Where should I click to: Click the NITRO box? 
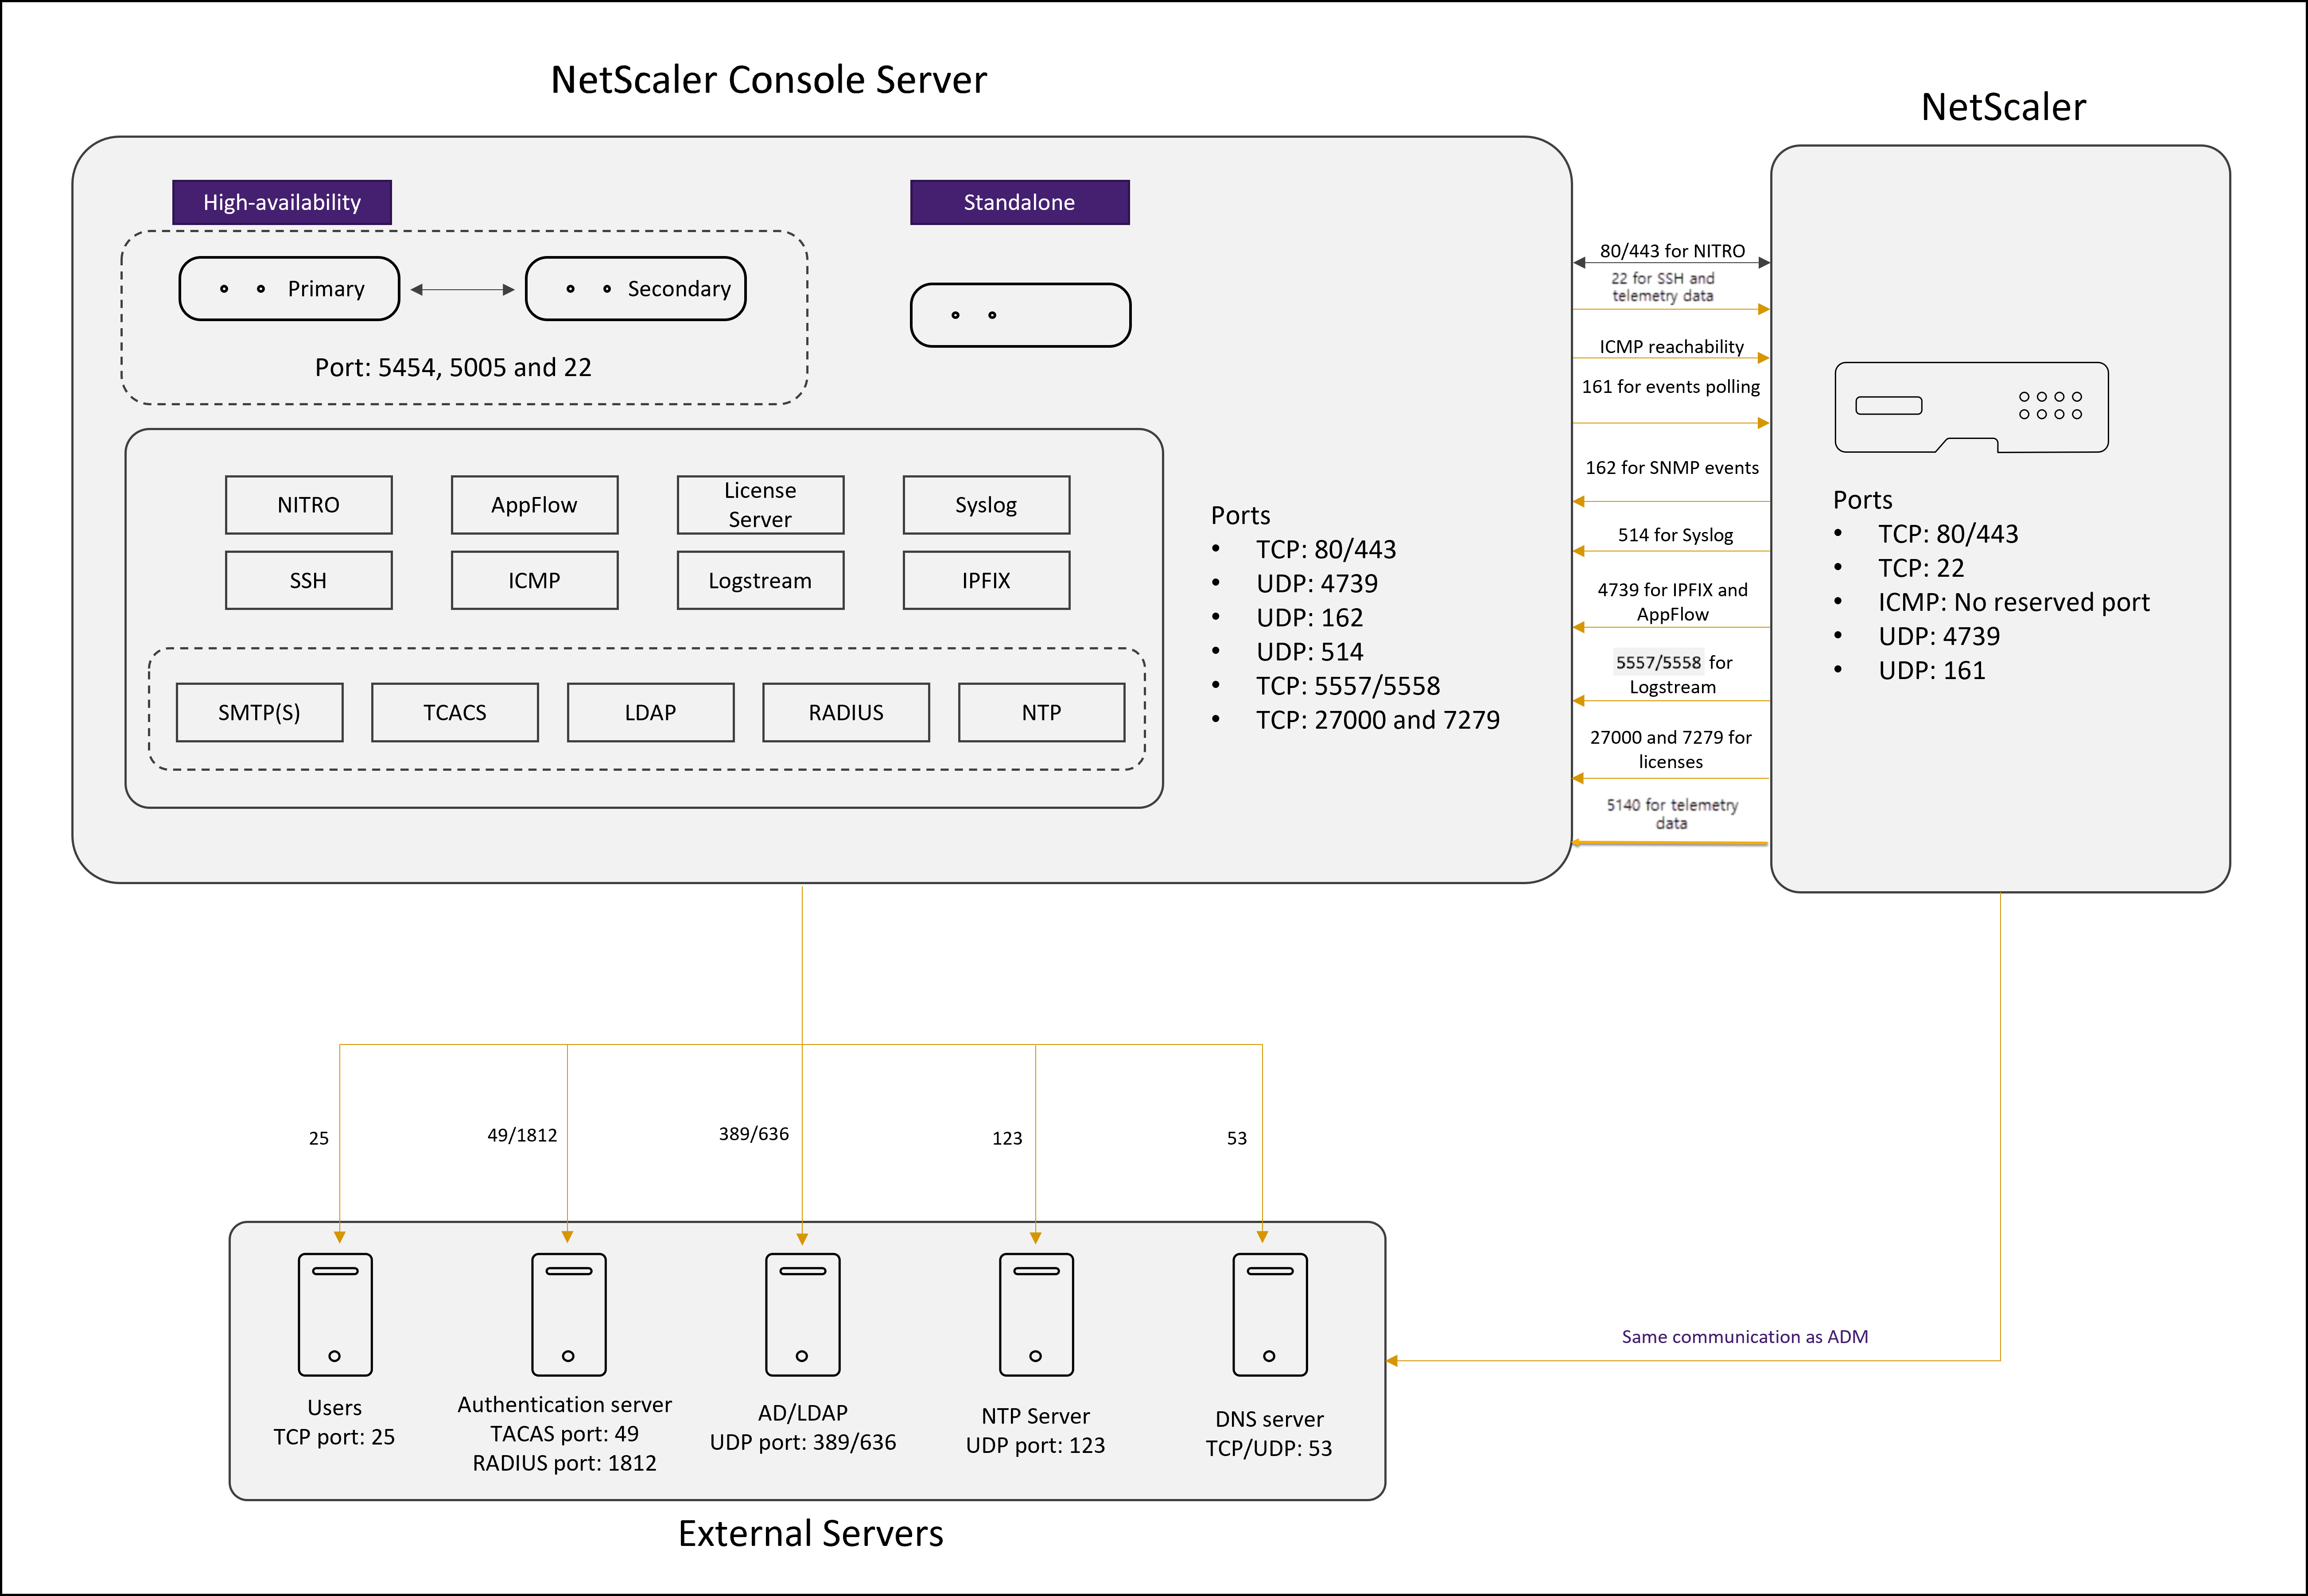[309, 505]
